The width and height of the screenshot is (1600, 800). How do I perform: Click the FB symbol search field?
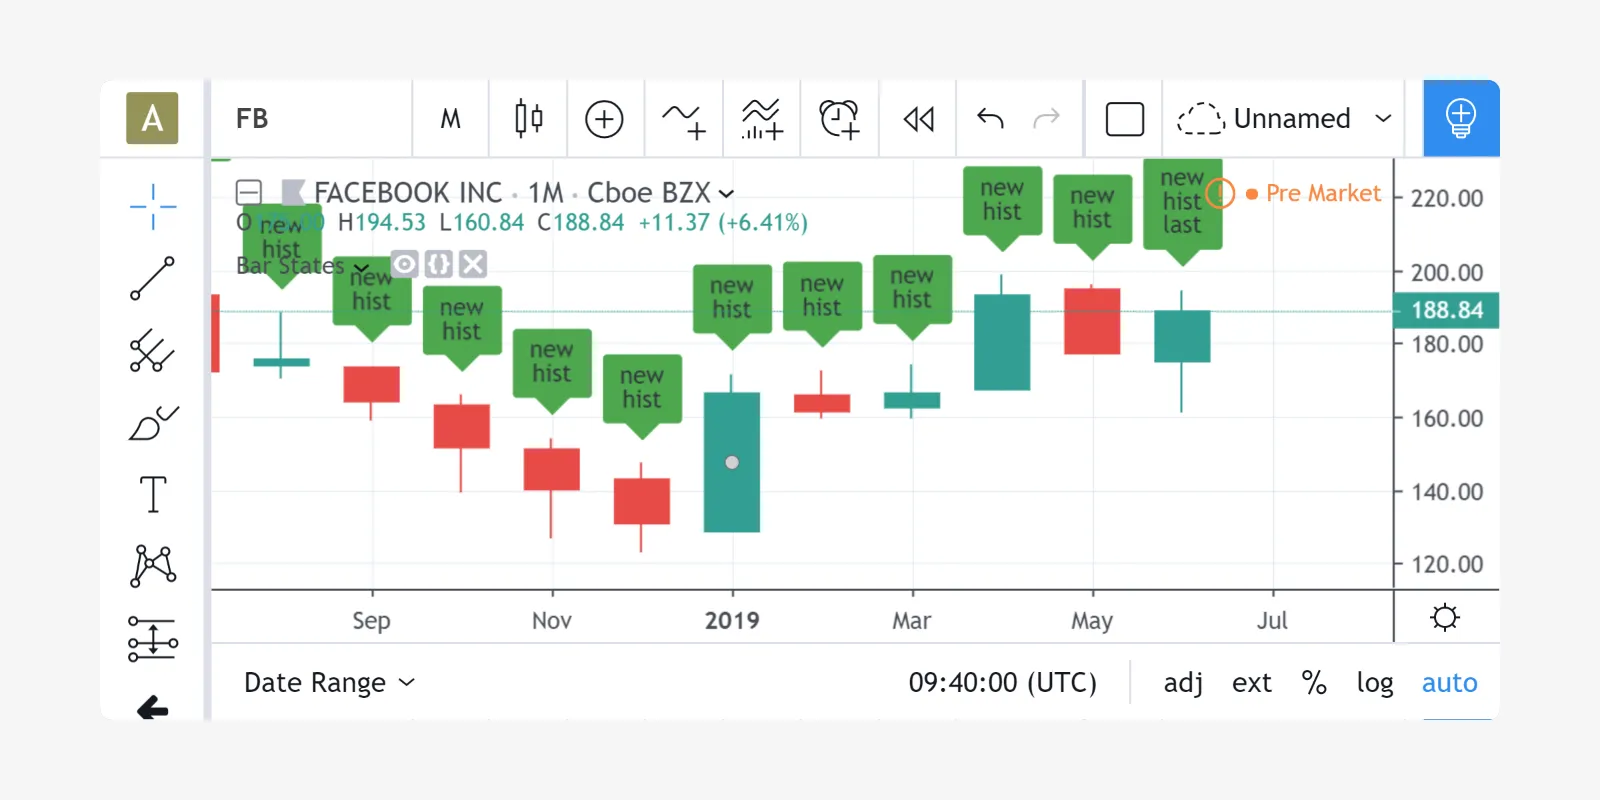point(311,119)
